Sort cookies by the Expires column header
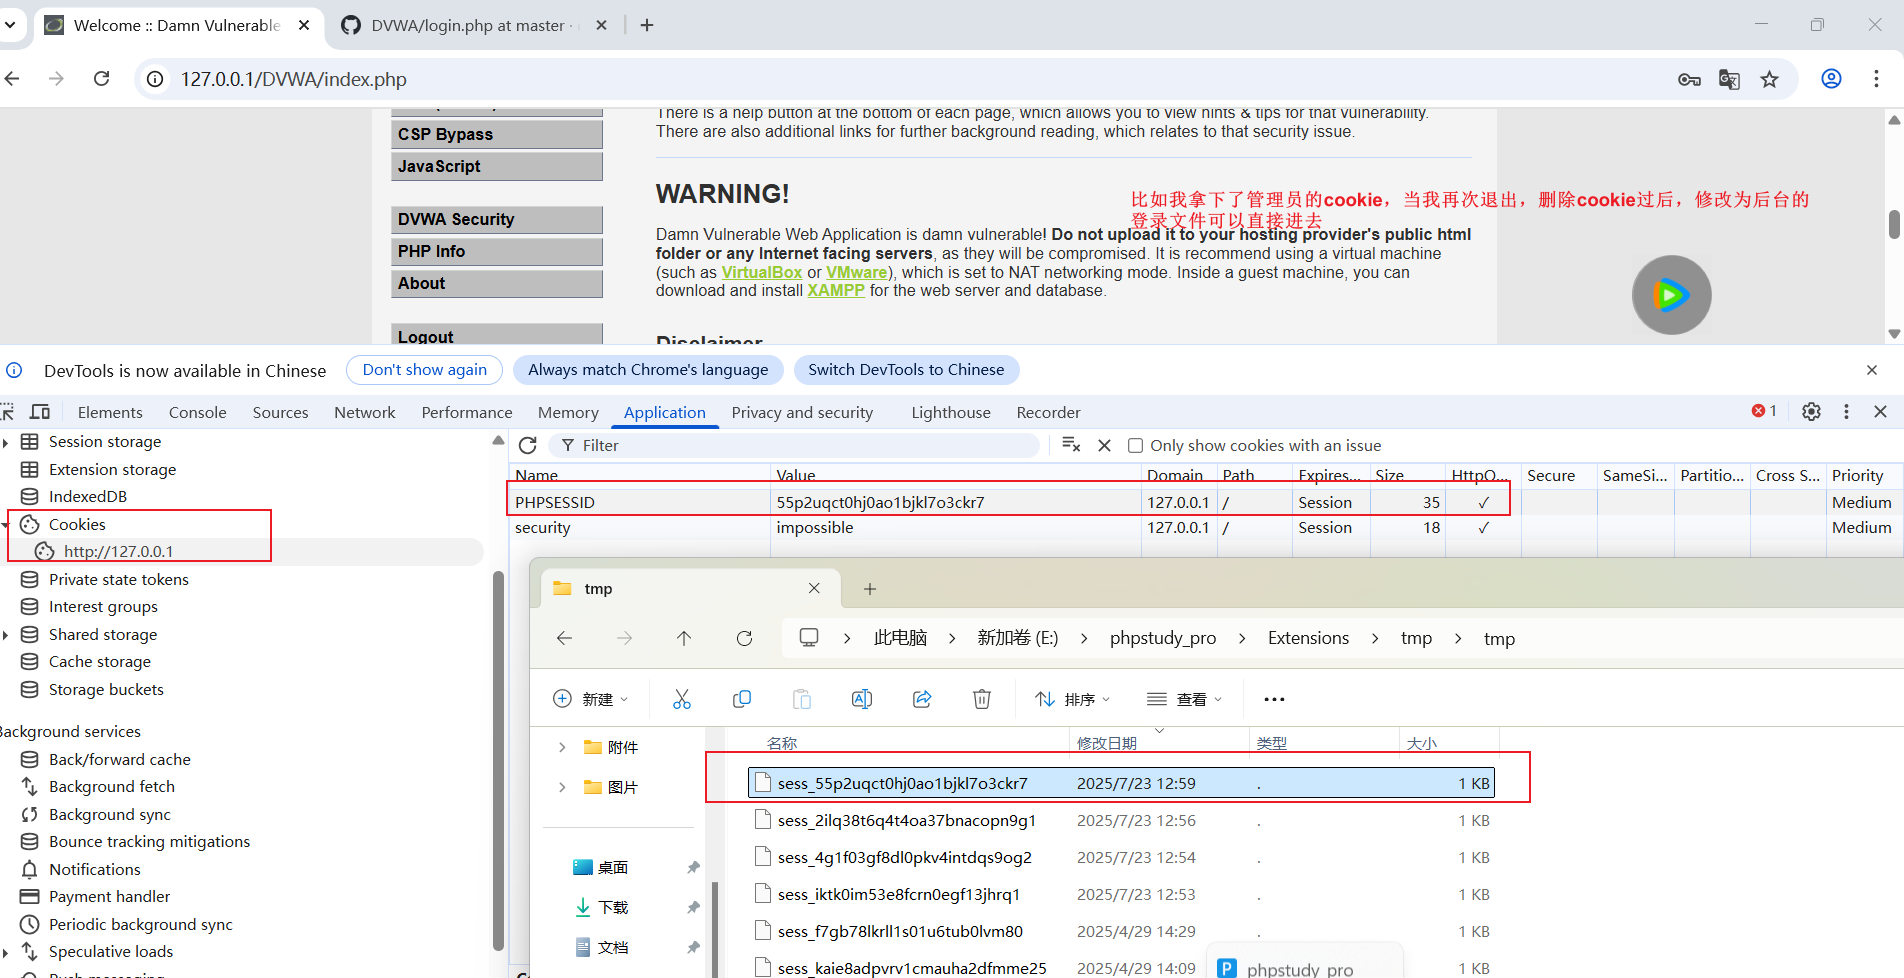Screen dimensions: 1904x978 tap(1328, 475)
